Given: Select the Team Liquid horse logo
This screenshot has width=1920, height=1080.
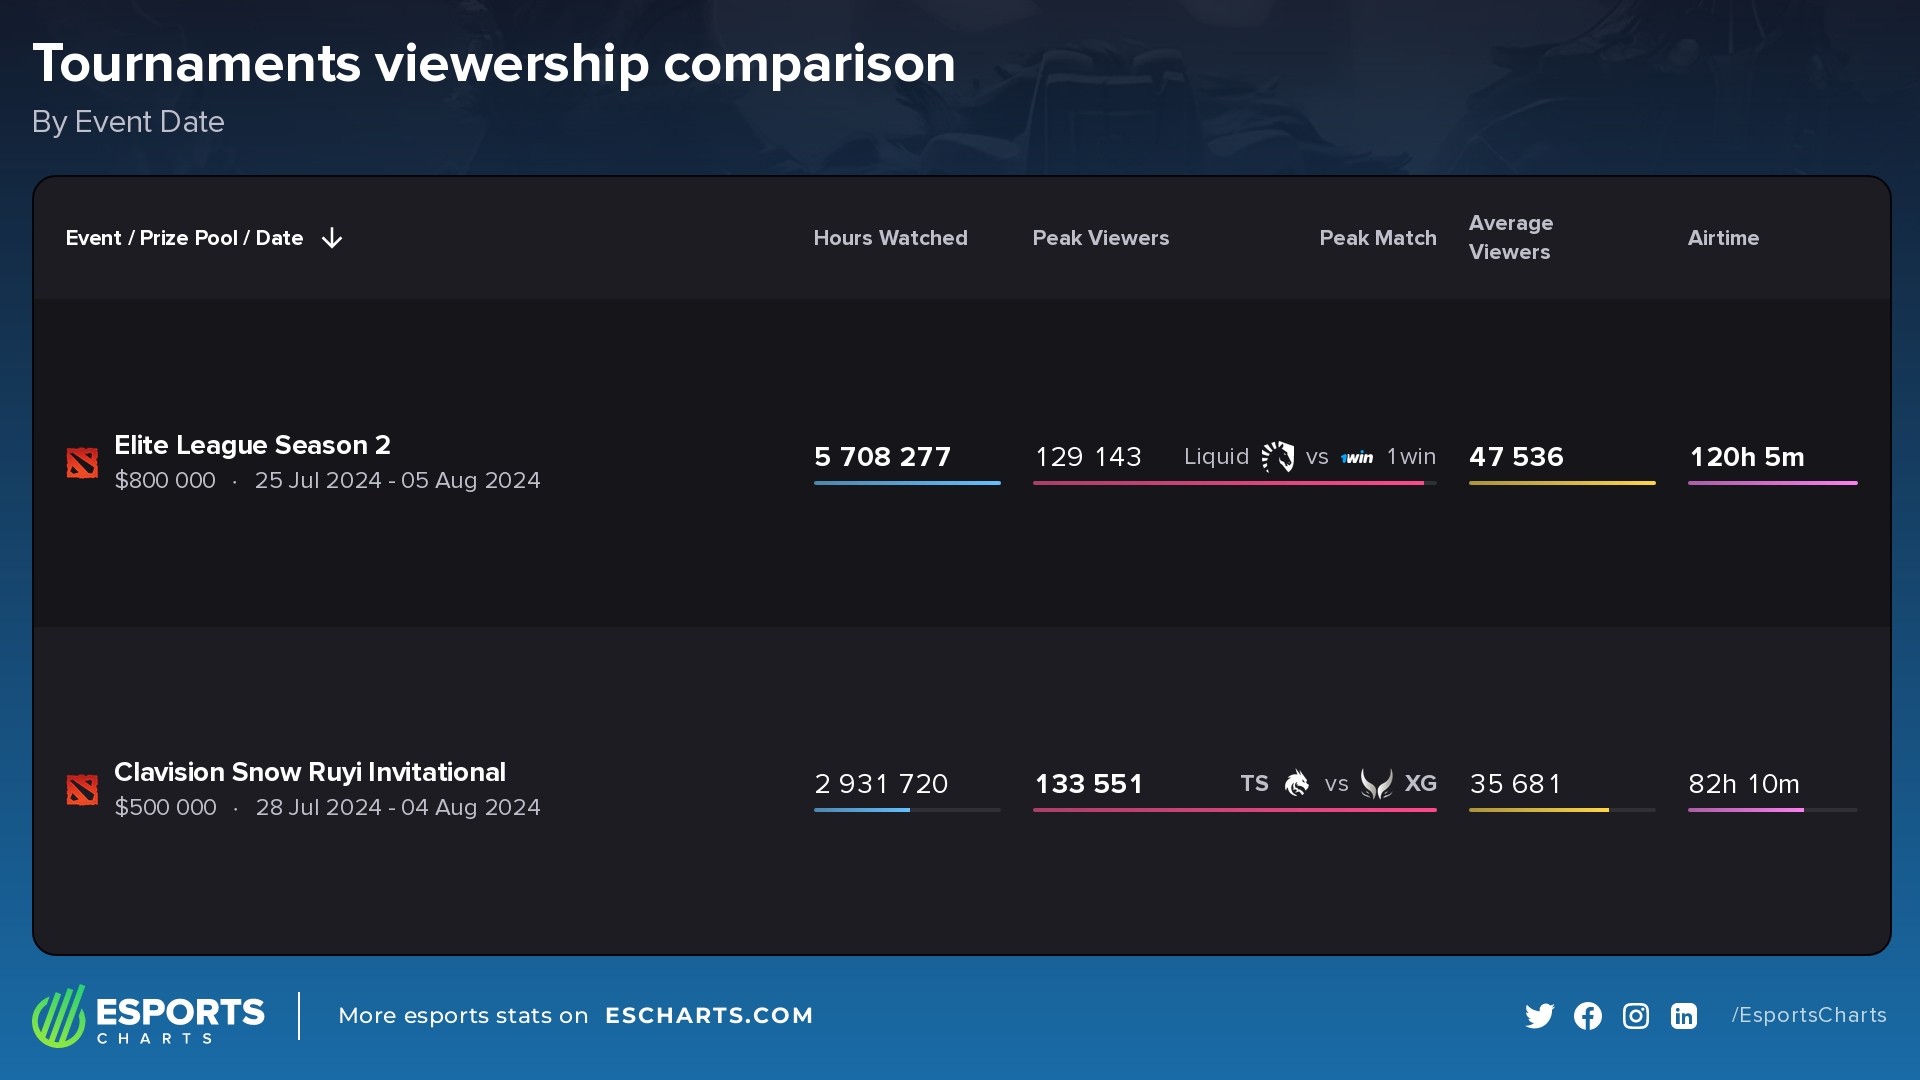Looking at the screenshot, I should pos(1277,456).
